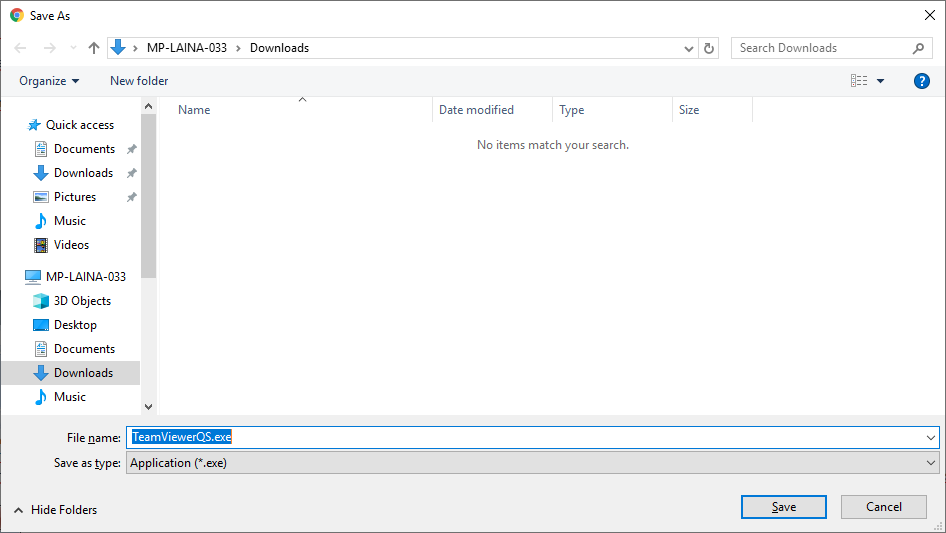Click the navigation pane scrollbar thumb
Screen dimensions: 946x533
point(148,196)
